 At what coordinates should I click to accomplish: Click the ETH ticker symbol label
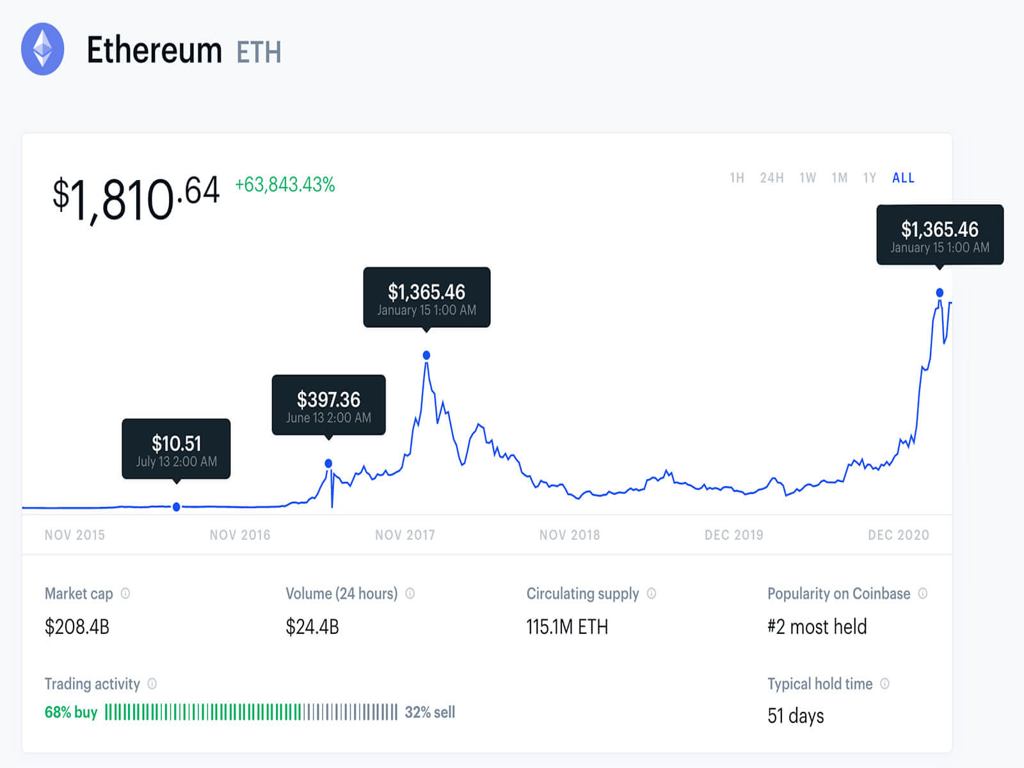[x=258, y=51]
